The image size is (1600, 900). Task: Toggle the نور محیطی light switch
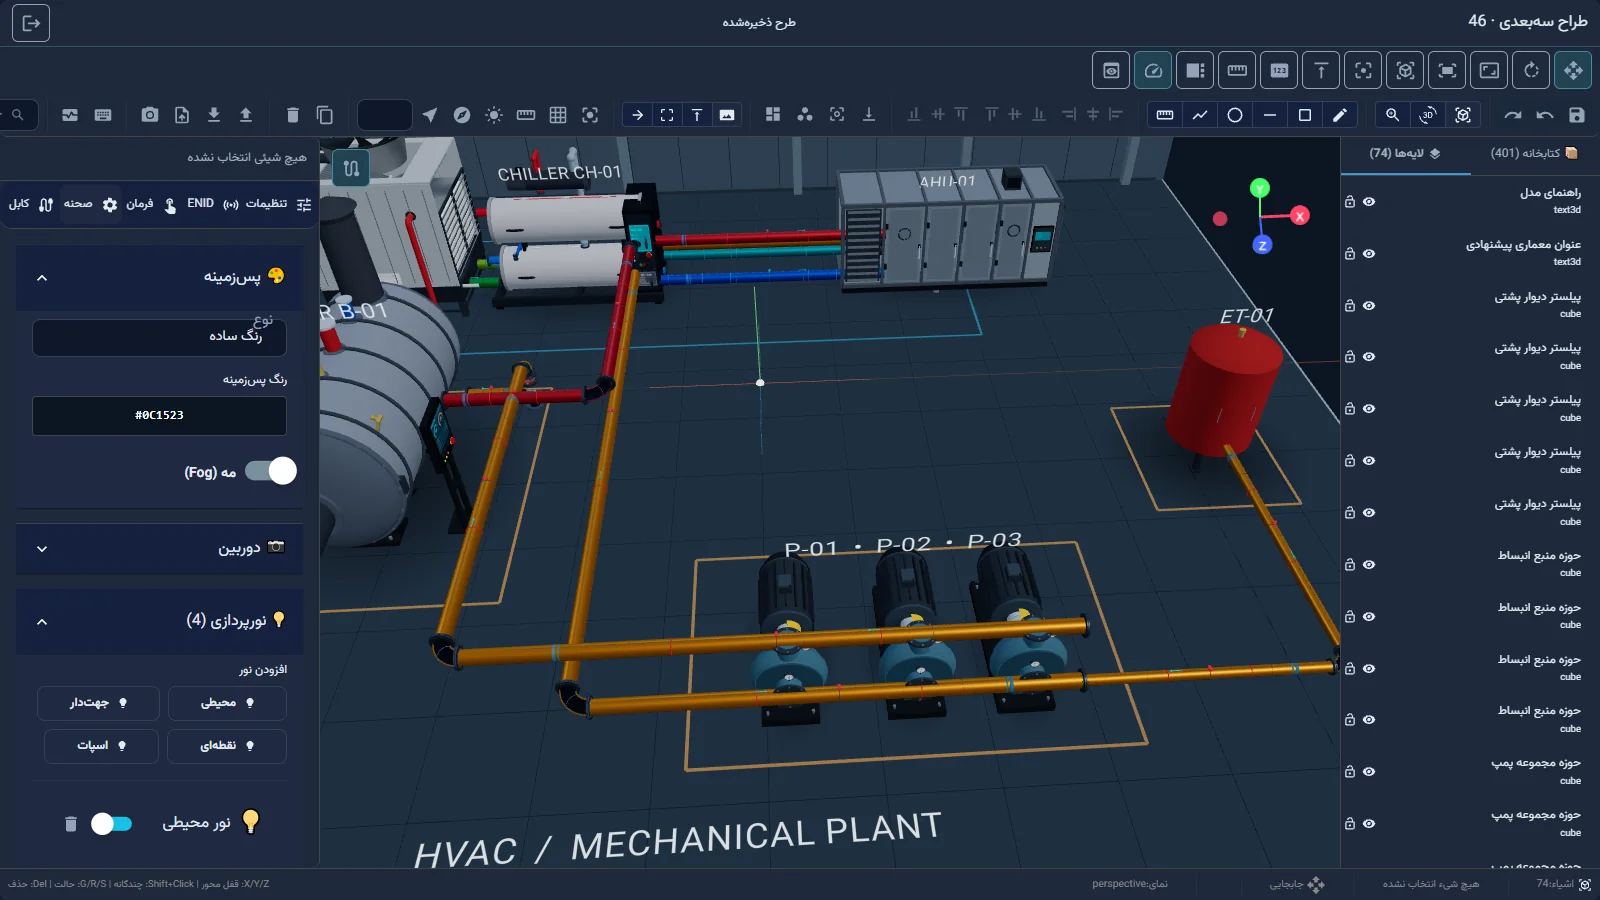click(x=112, y=823)
